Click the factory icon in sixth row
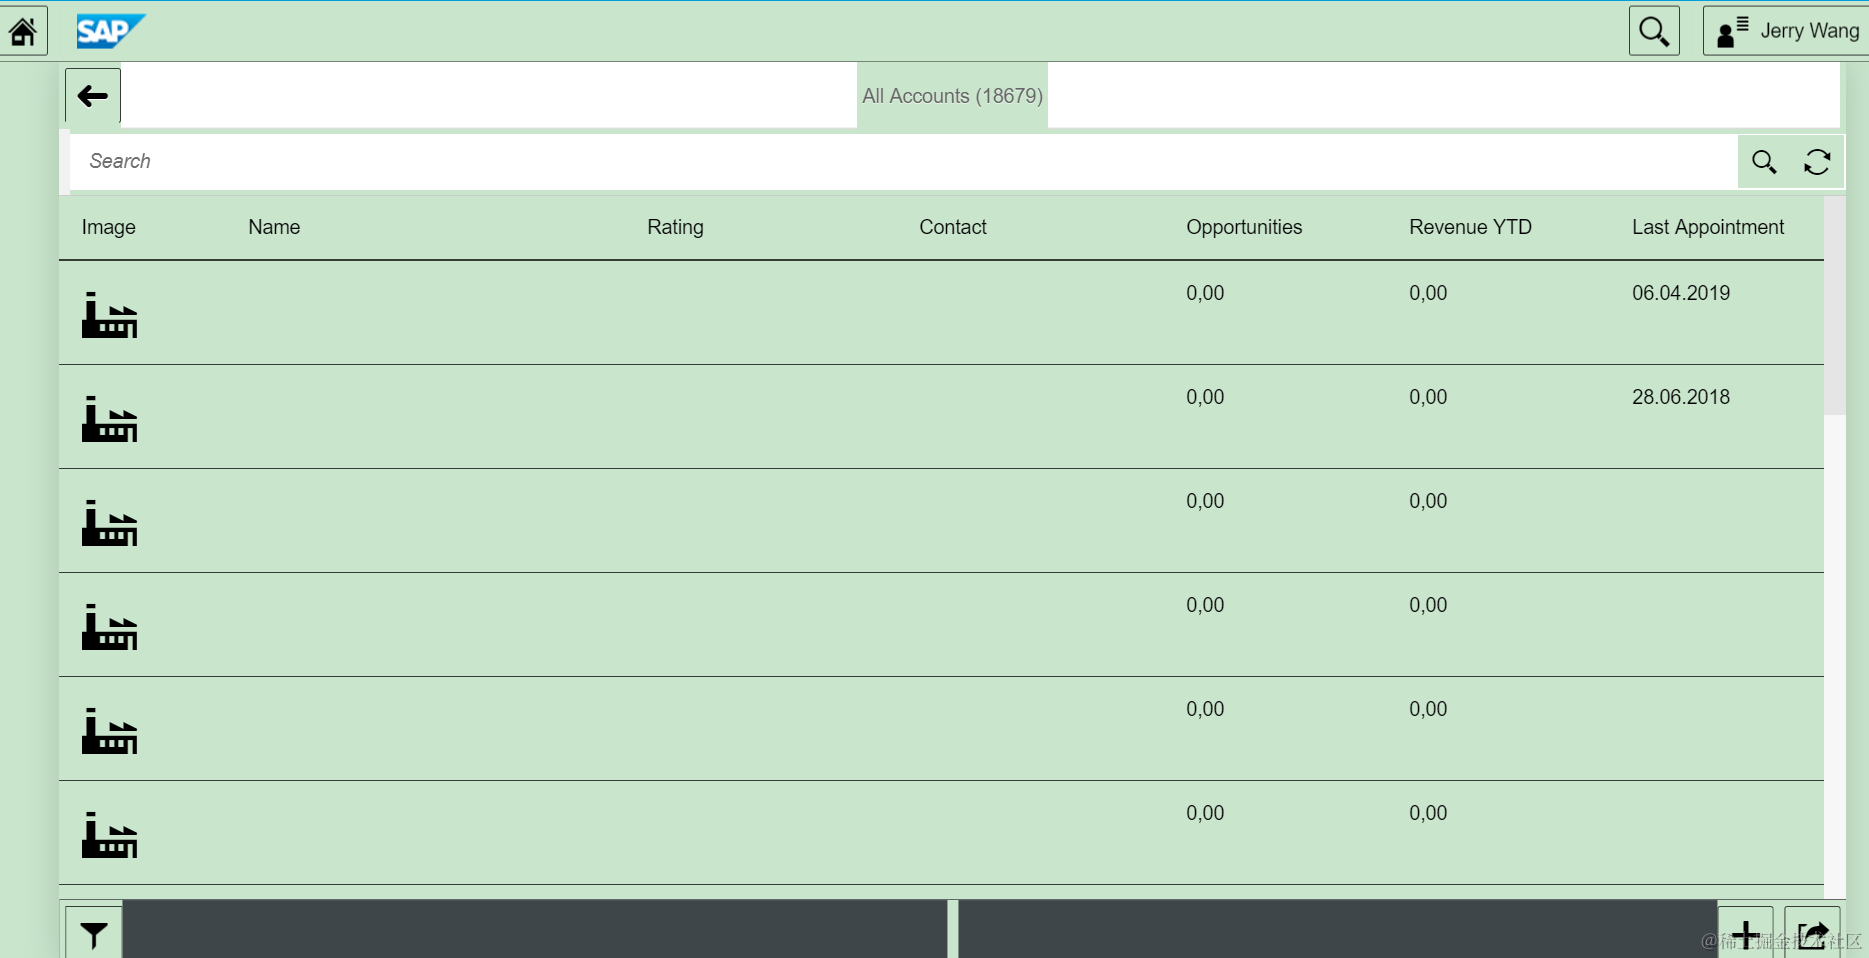 pyautogui.click(x=109, y=835)
